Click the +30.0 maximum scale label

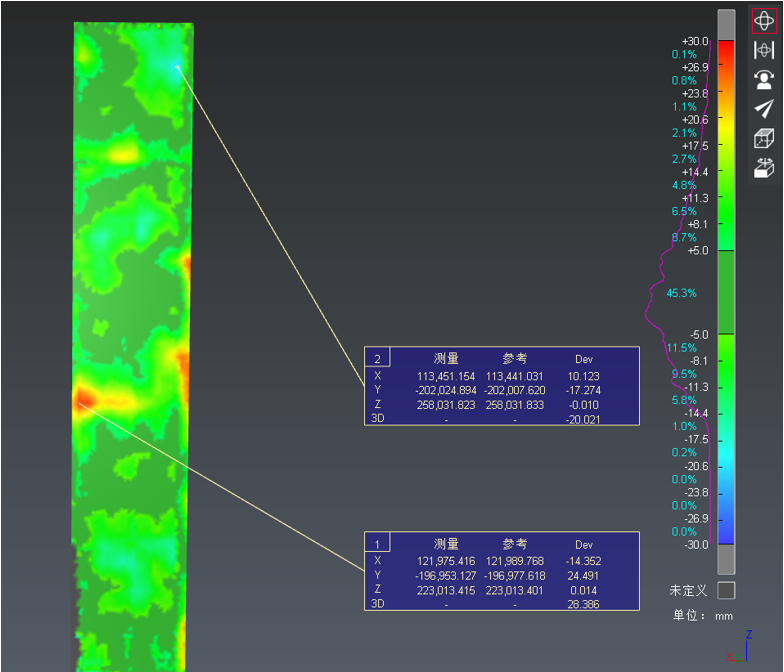point(695,41)
